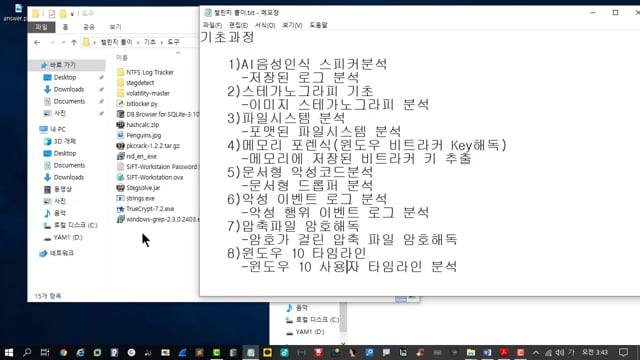This screenshot has width=640, height=360.
Task: Select the pkcrack-1.2.2.tar.gz archive
Action: point(148,146)
